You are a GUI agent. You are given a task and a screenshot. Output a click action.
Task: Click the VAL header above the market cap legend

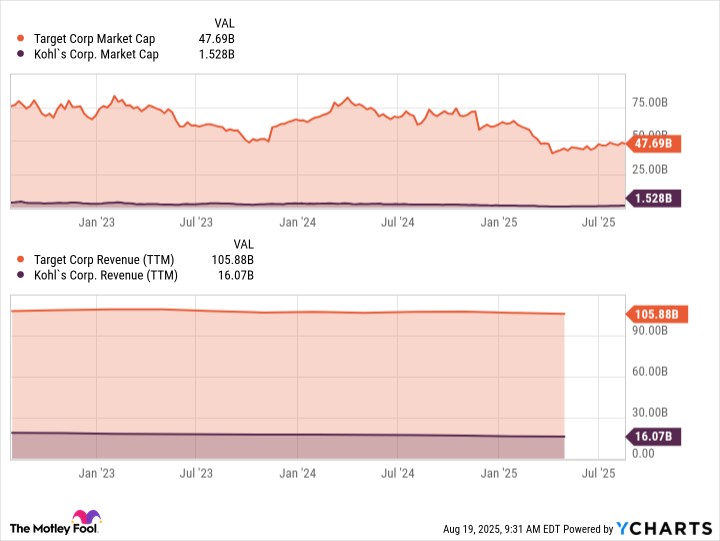point(225,22)
